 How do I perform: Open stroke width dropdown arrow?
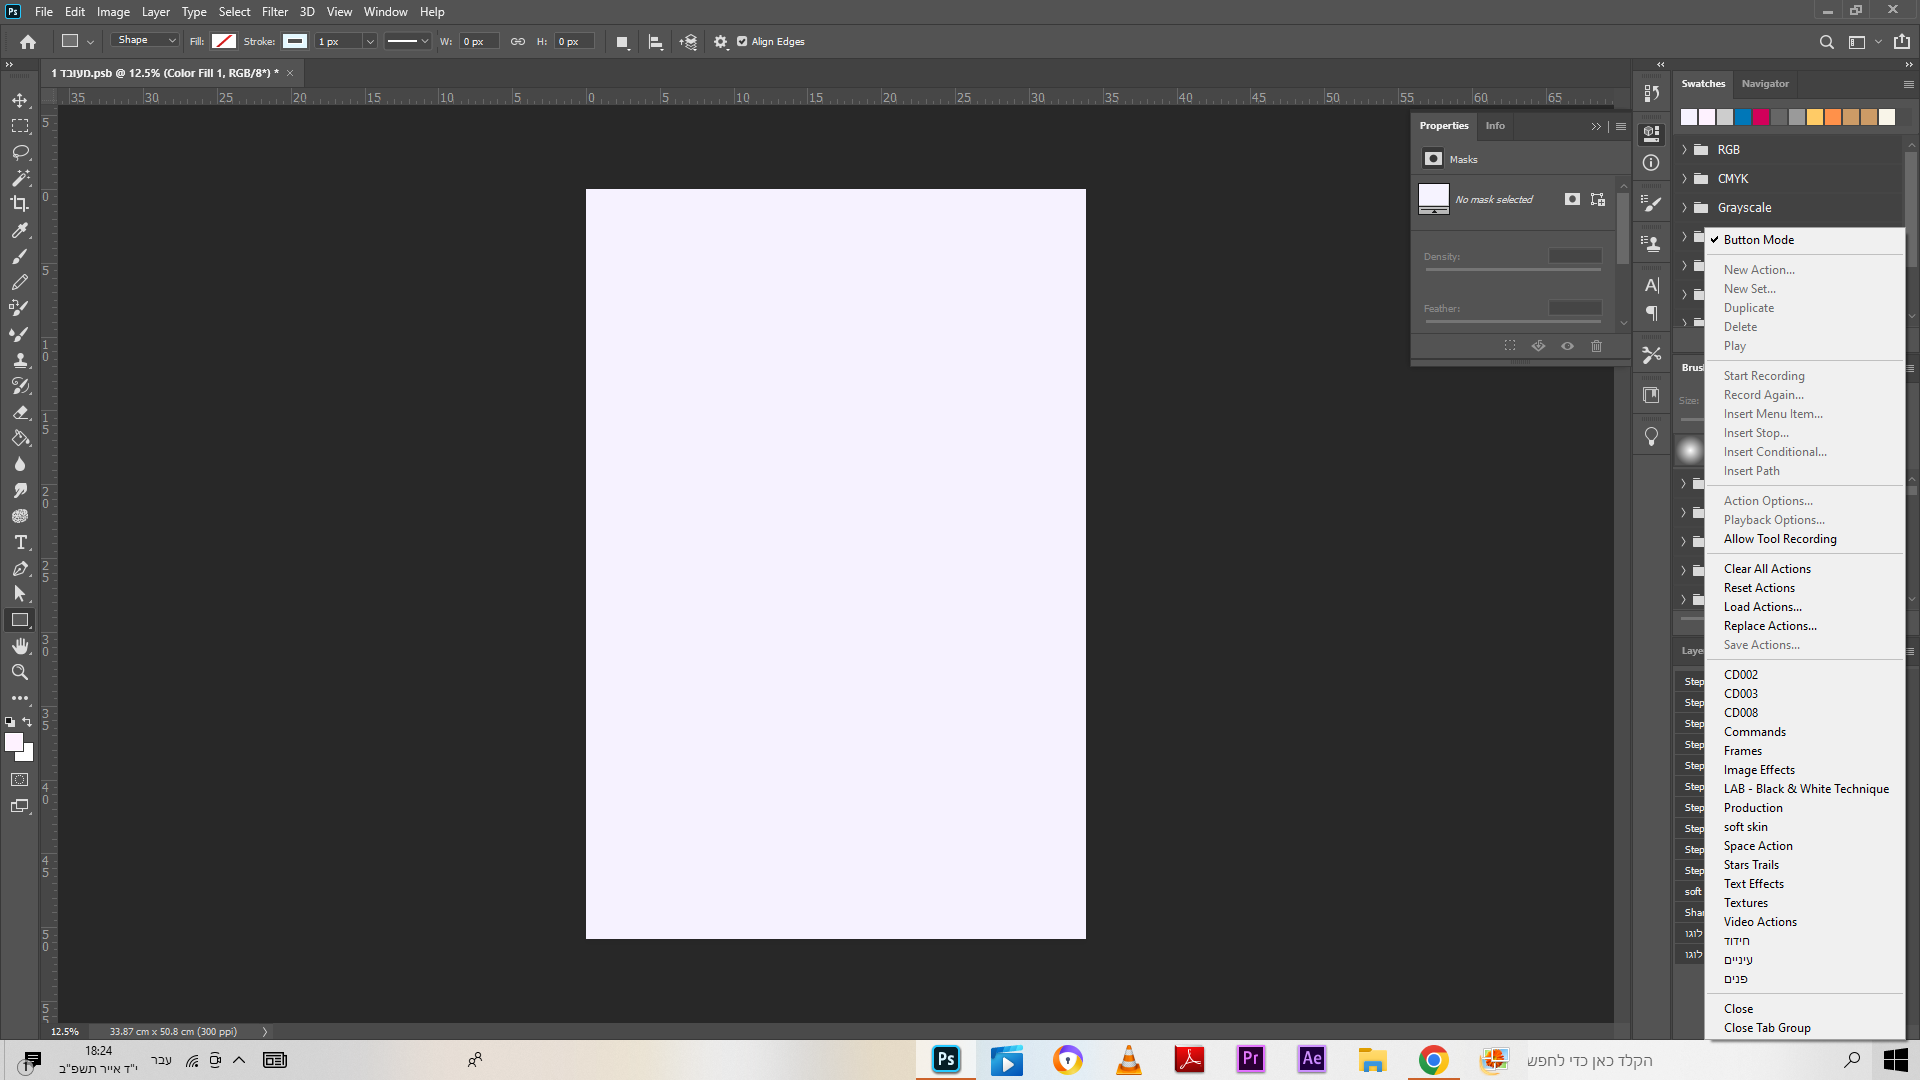pyautogui.click(x=369, y=42)
